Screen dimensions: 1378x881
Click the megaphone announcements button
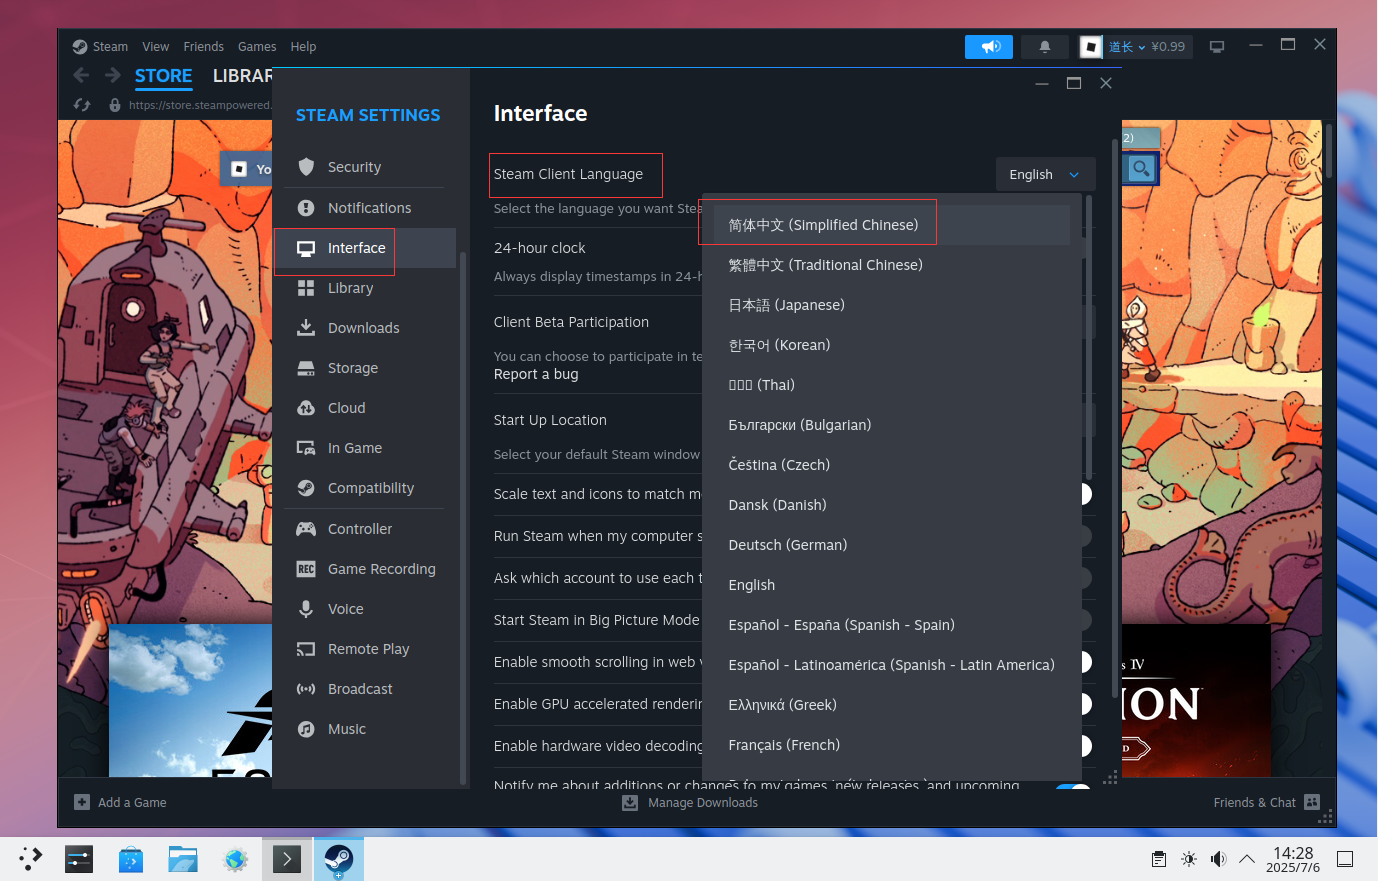989,47
